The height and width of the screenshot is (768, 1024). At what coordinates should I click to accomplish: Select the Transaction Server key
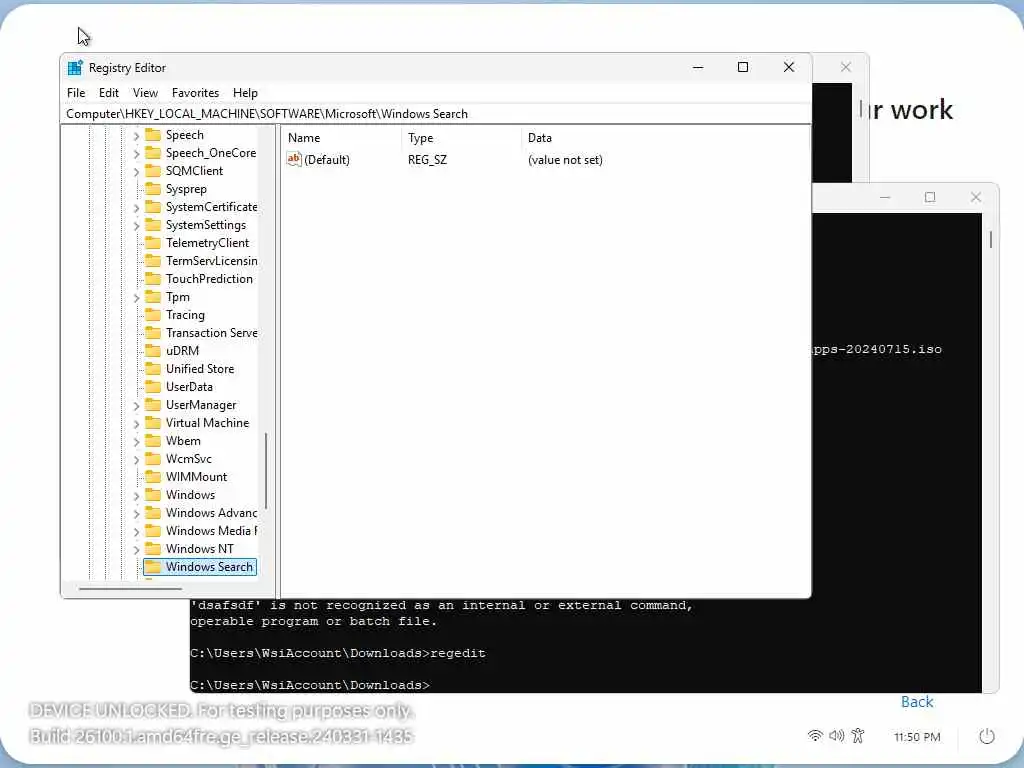pos(211,333)
